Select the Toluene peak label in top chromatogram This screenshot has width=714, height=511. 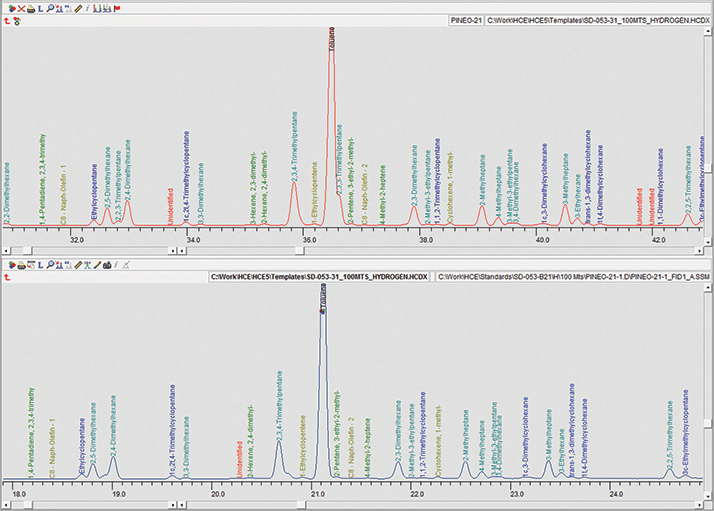(x=332, y=39)
